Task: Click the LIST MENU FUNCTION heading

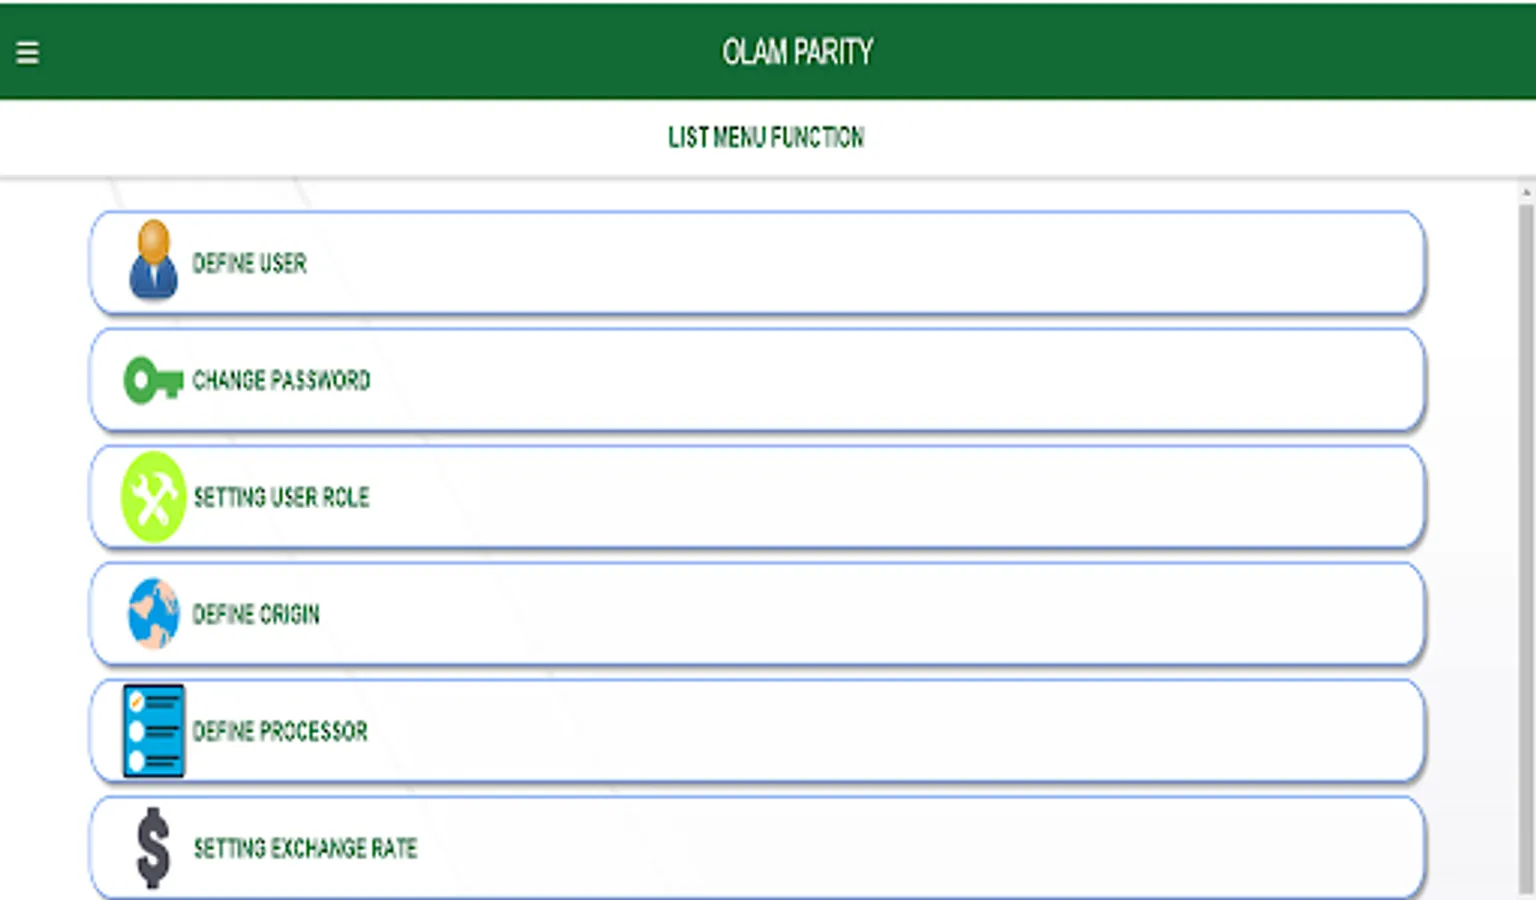Action: 766,137
